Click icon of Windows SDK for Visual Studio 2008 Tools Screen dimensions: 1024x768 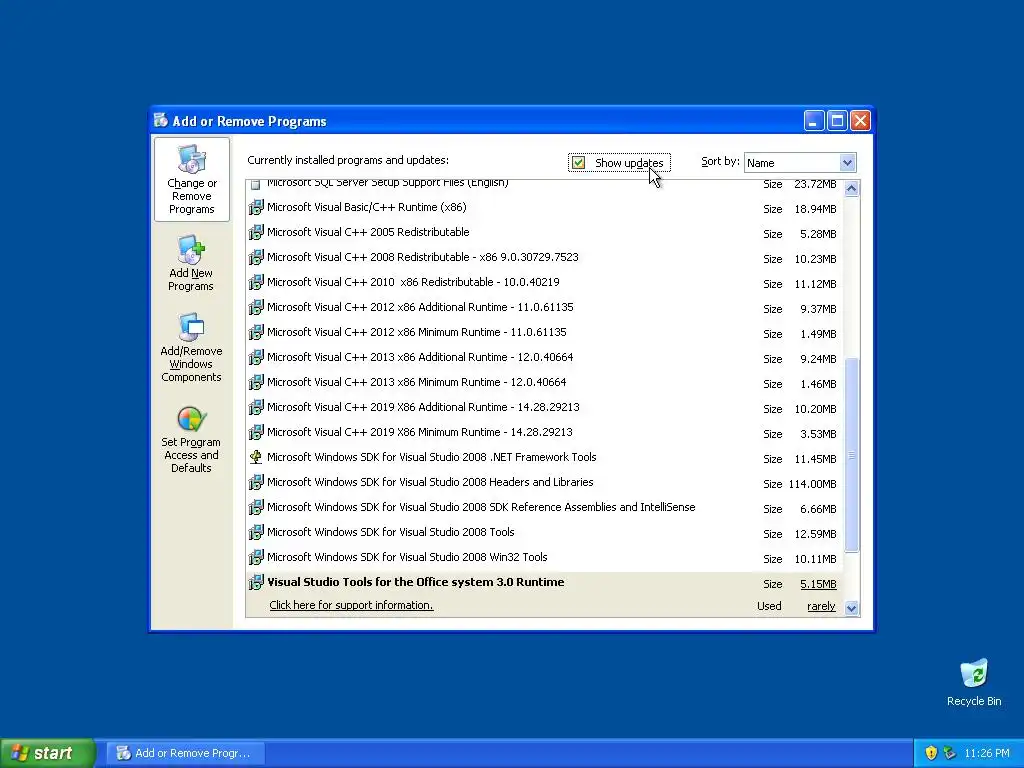pos(256,532)
